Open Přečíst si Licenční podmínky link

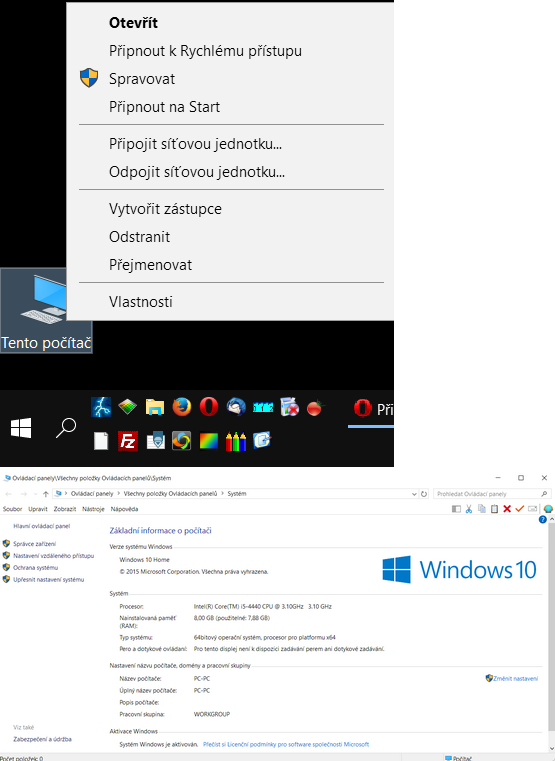tap(286, 744)
